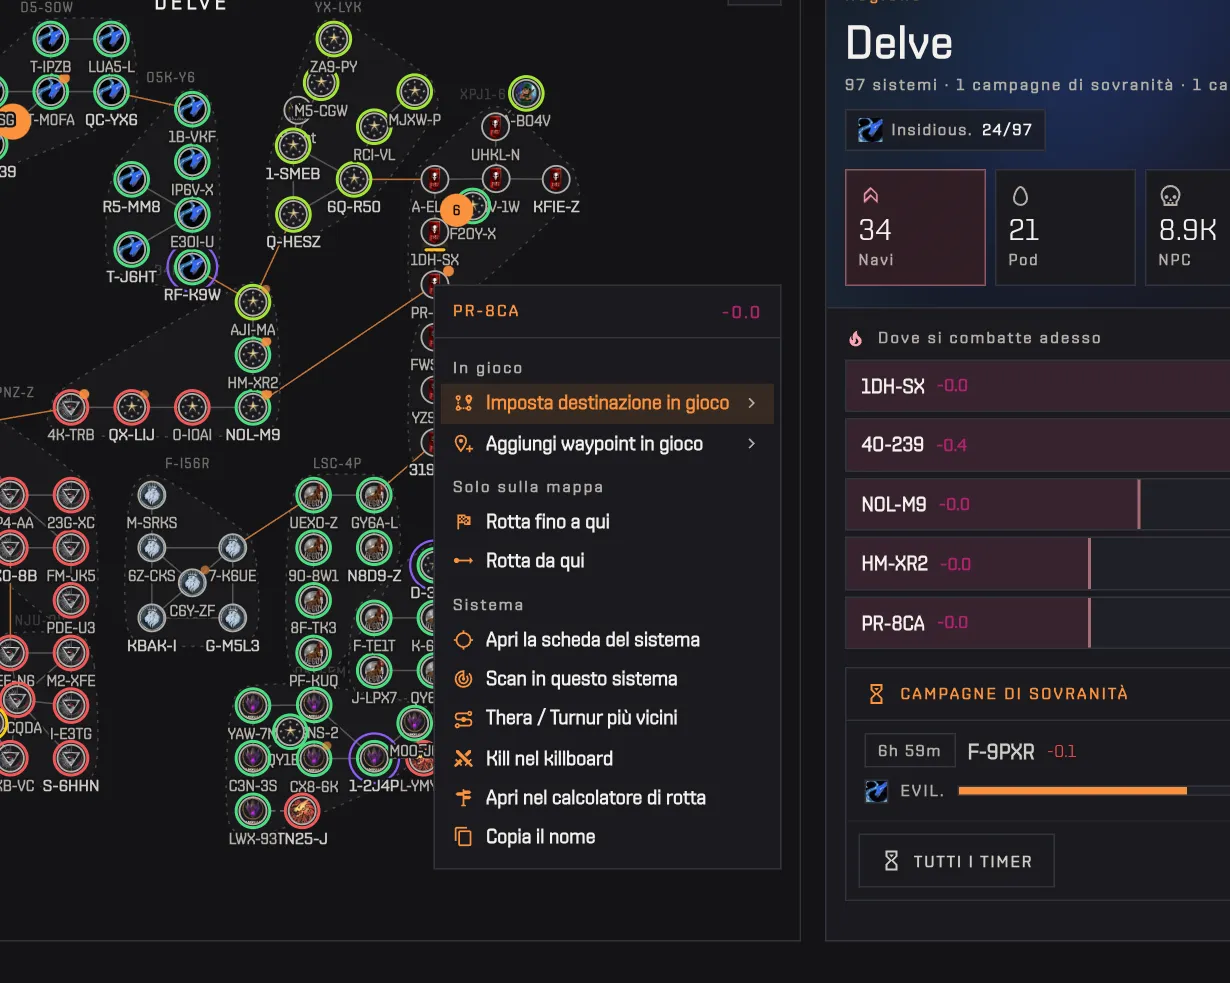Viewport: 1230px width, 983px height.
Task: Select the QC-YX6 system node
Action: (111, 92)
